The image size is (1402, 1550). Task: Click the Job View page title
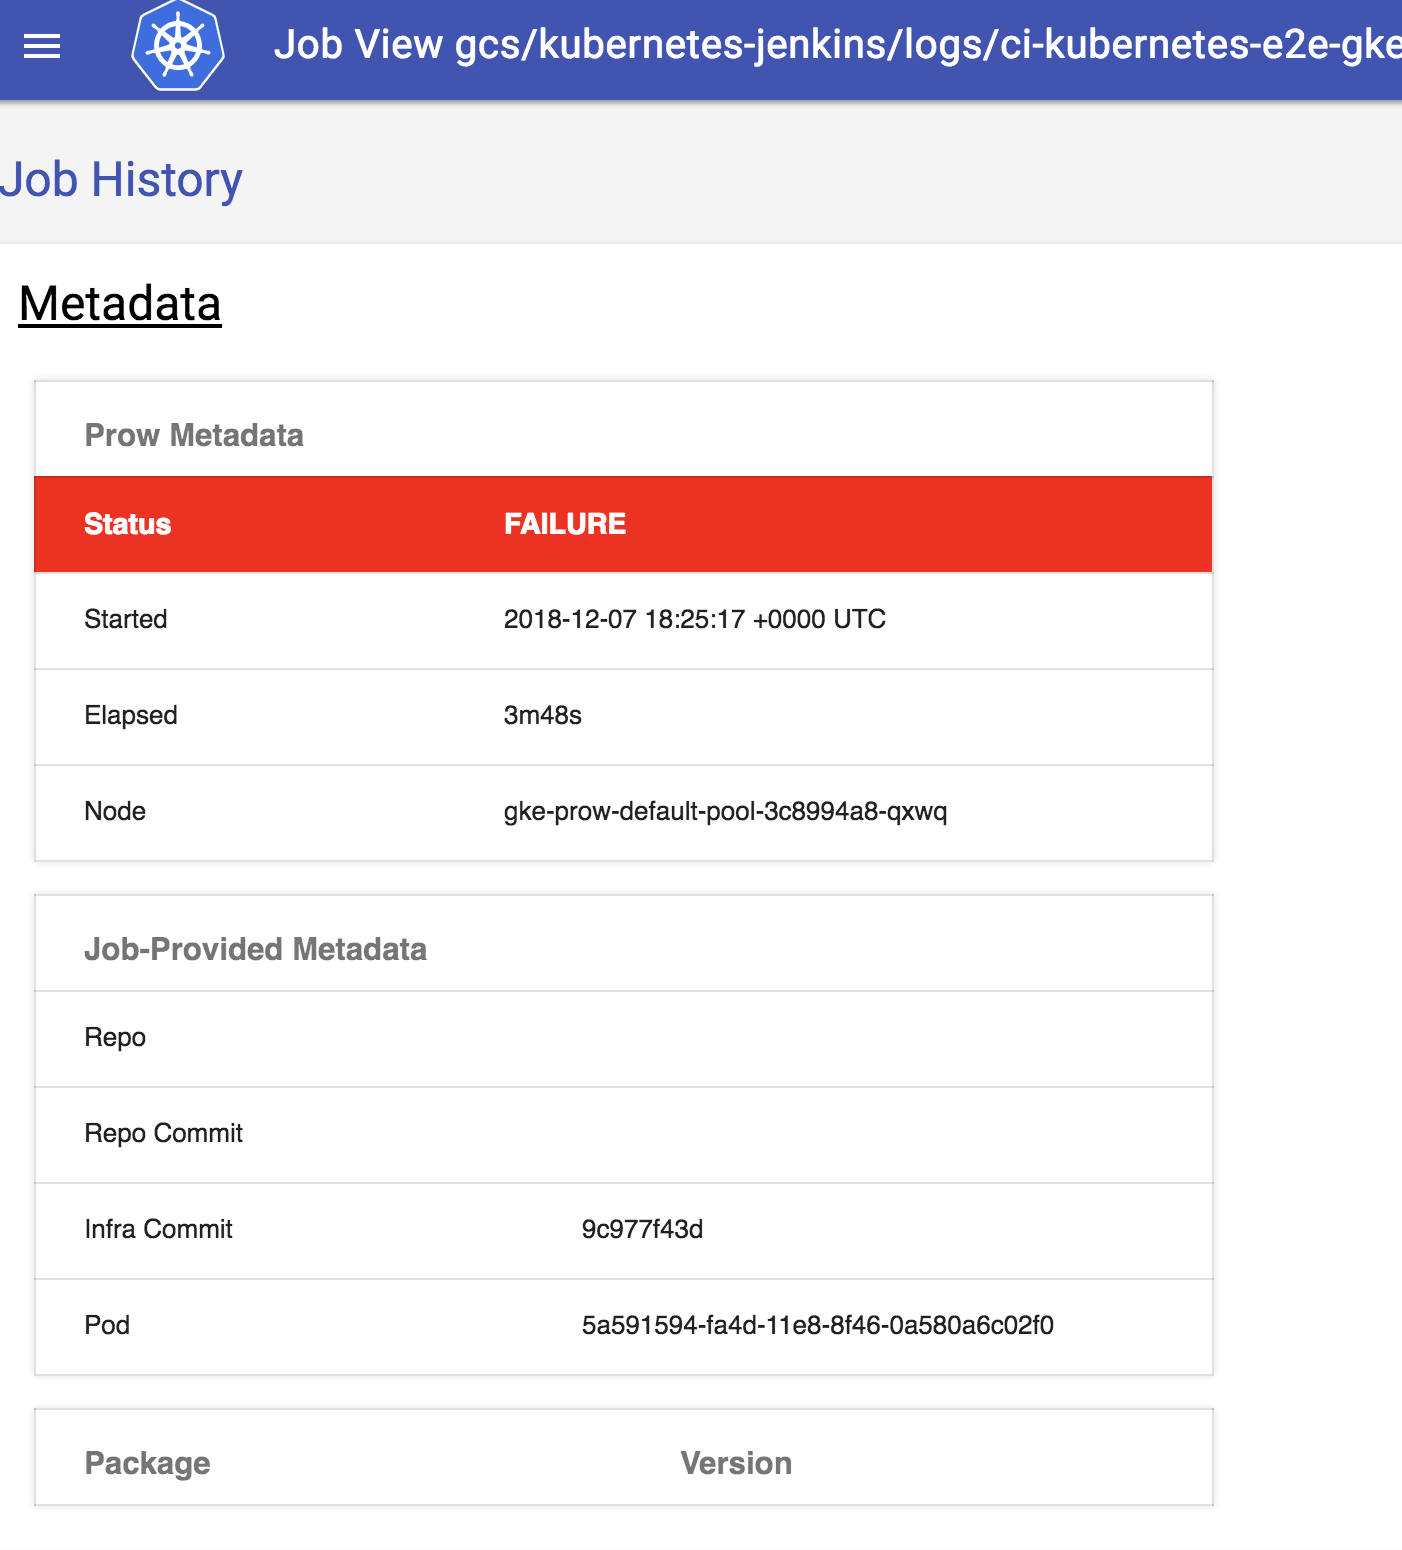click(838, 45)
